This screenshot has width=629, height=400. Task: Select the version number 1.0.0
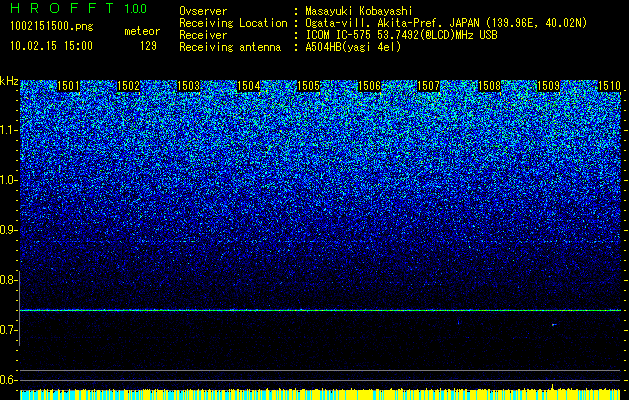[x=136, y=9]
